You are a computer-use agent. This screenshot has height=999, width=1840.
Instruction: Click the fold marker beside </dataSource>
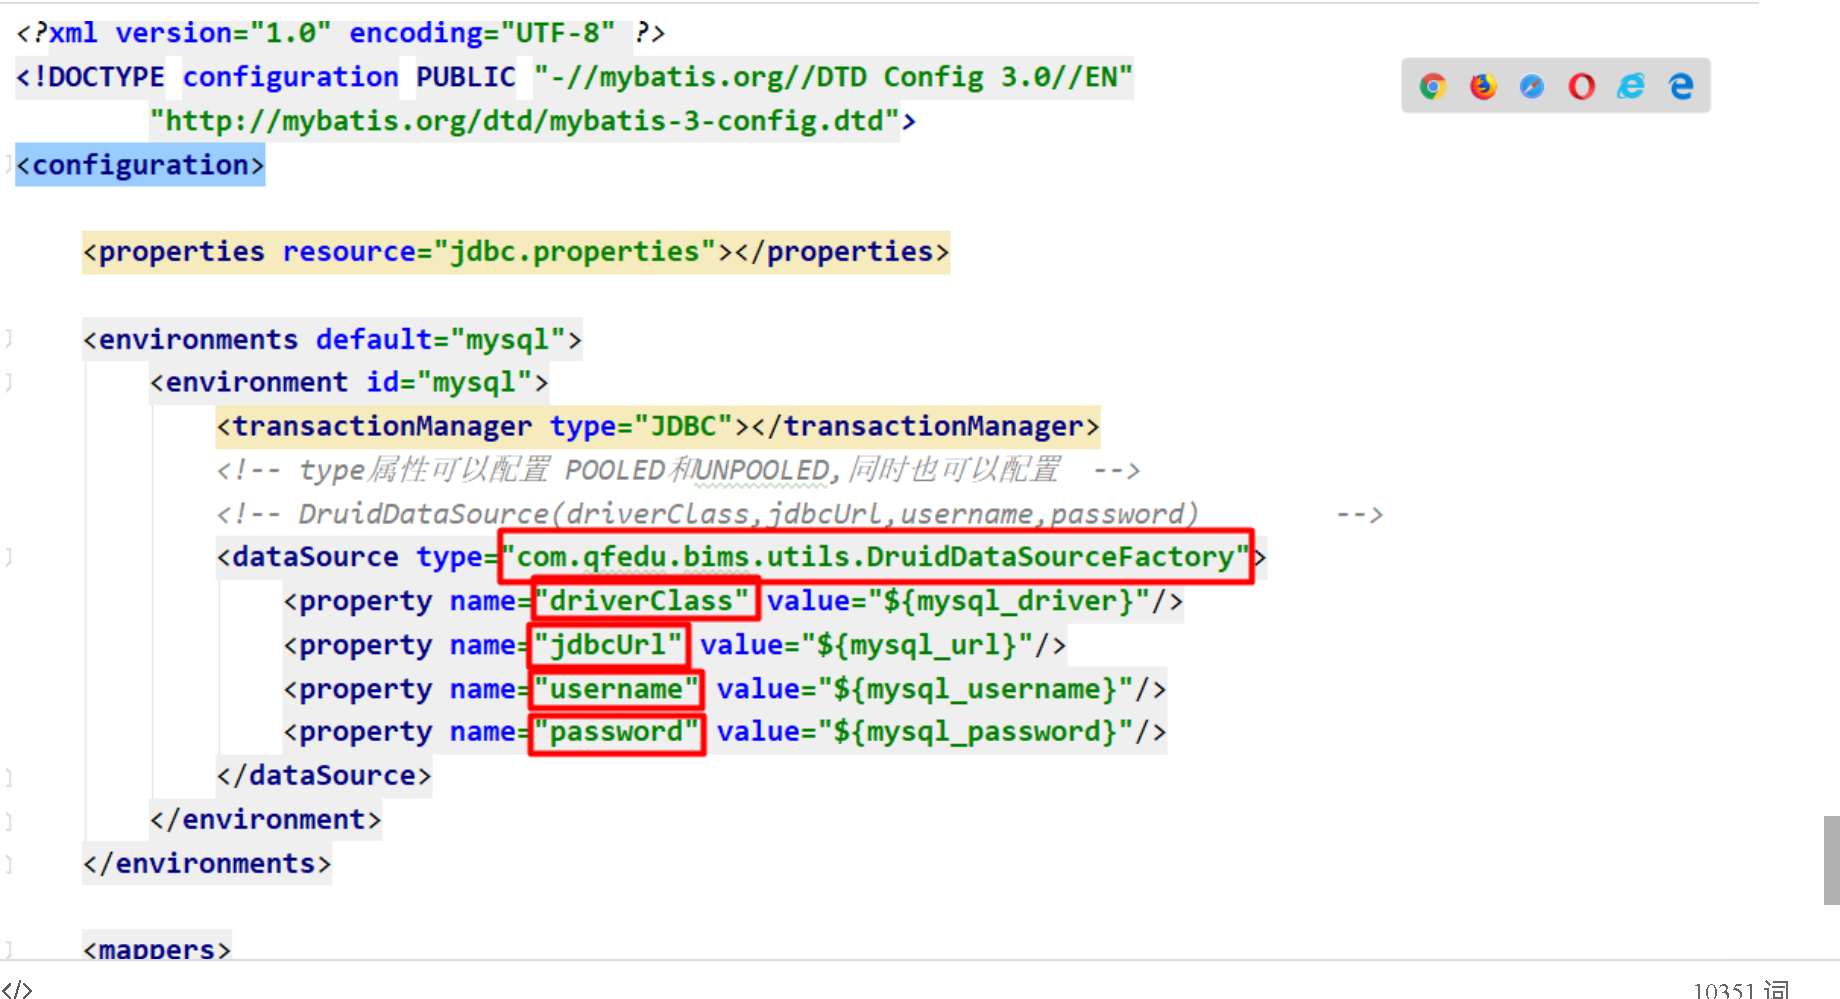[8, 776]
